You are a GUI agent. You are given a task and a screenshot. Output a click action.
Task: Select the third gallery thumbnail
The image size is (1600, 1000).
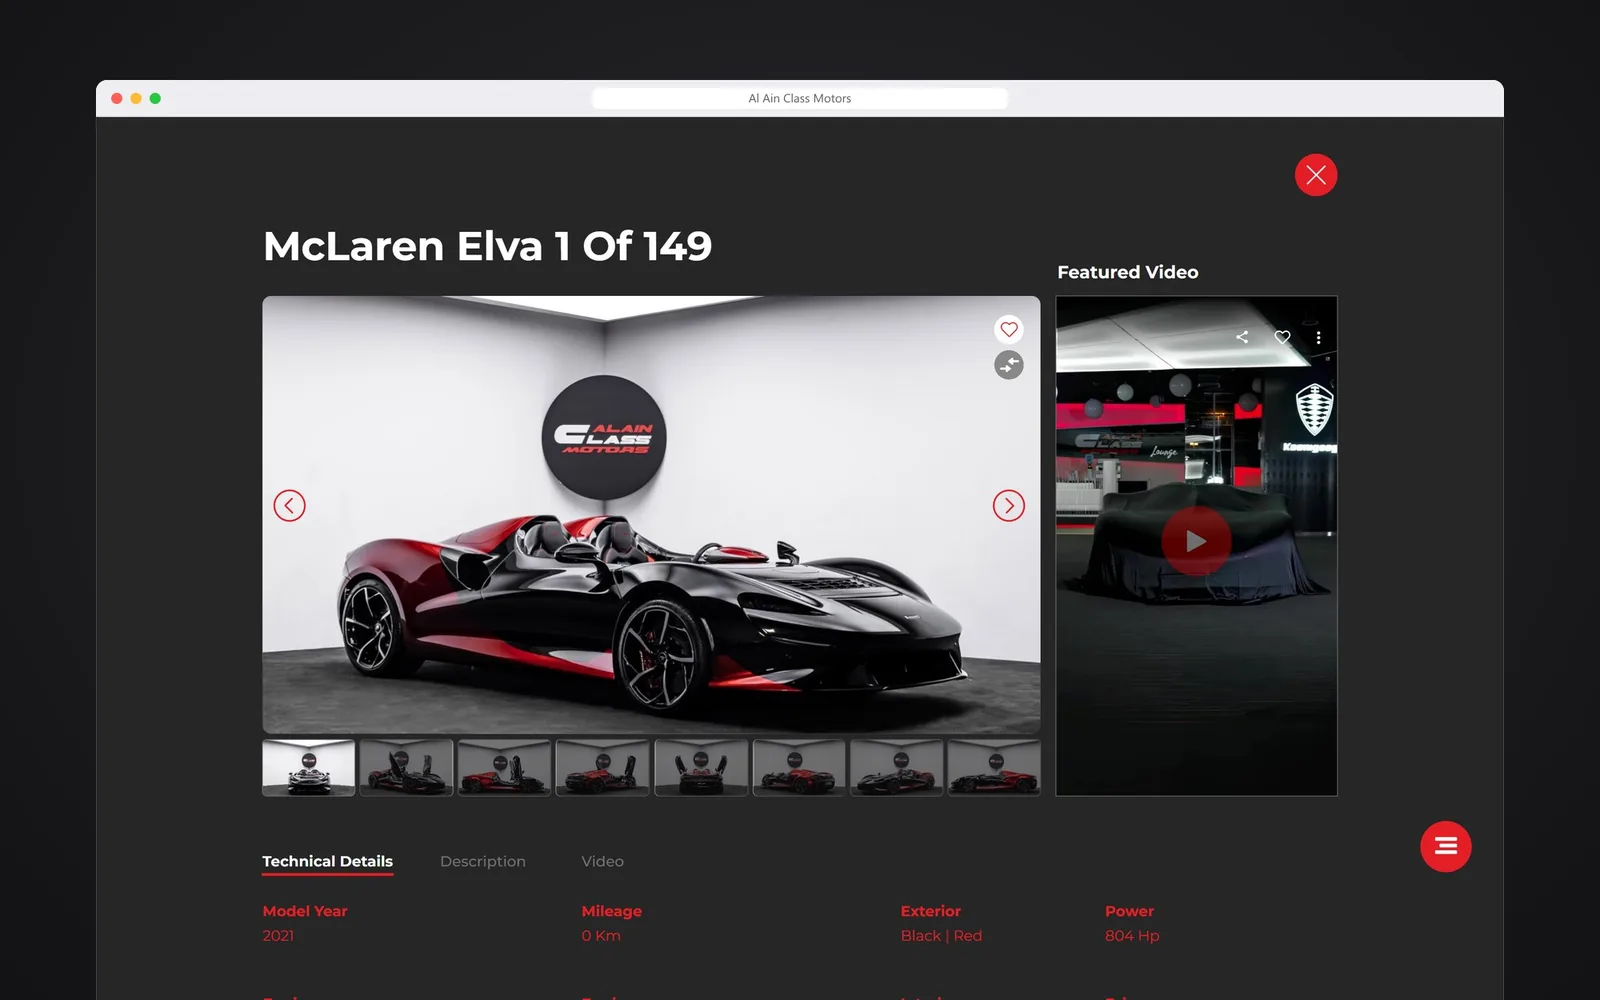tap(504, 768)
